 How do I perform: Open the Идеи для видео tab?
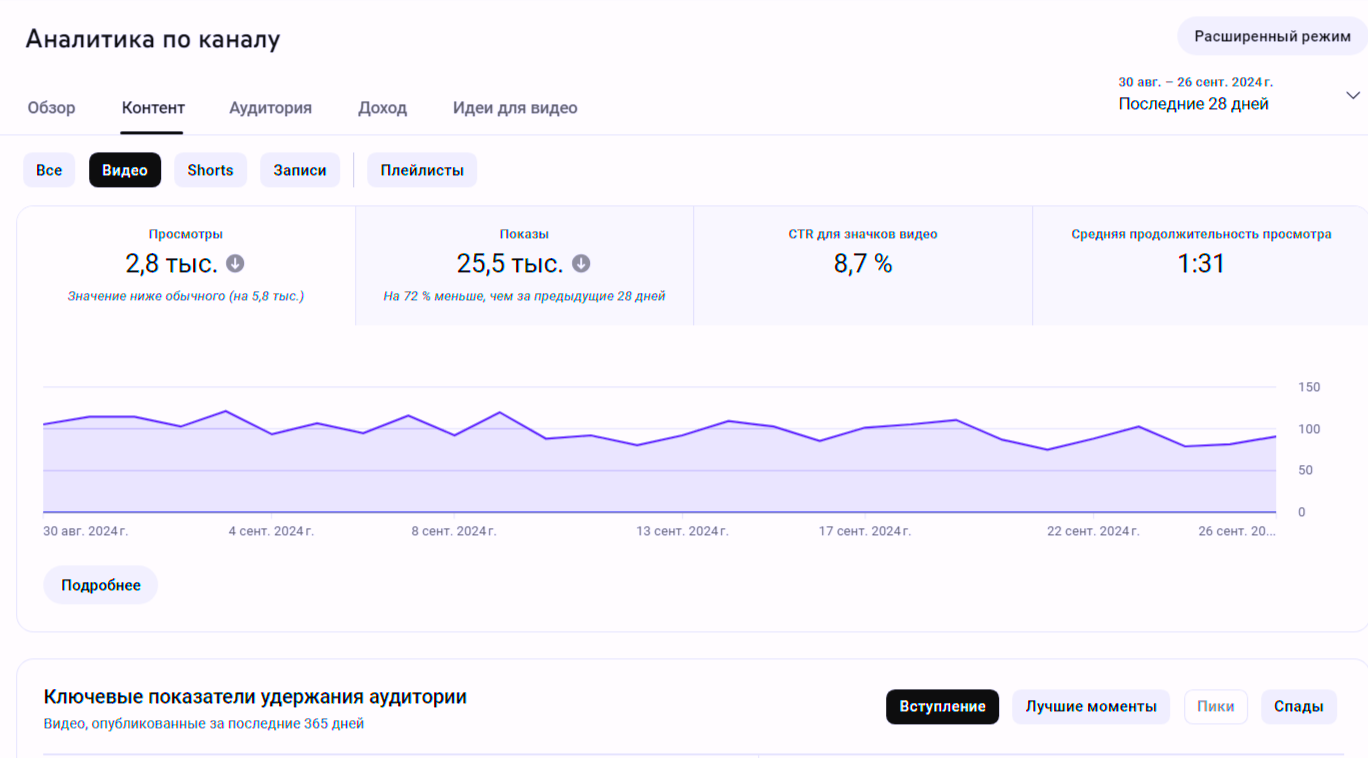pyautogui.click(x=515, y=108)
